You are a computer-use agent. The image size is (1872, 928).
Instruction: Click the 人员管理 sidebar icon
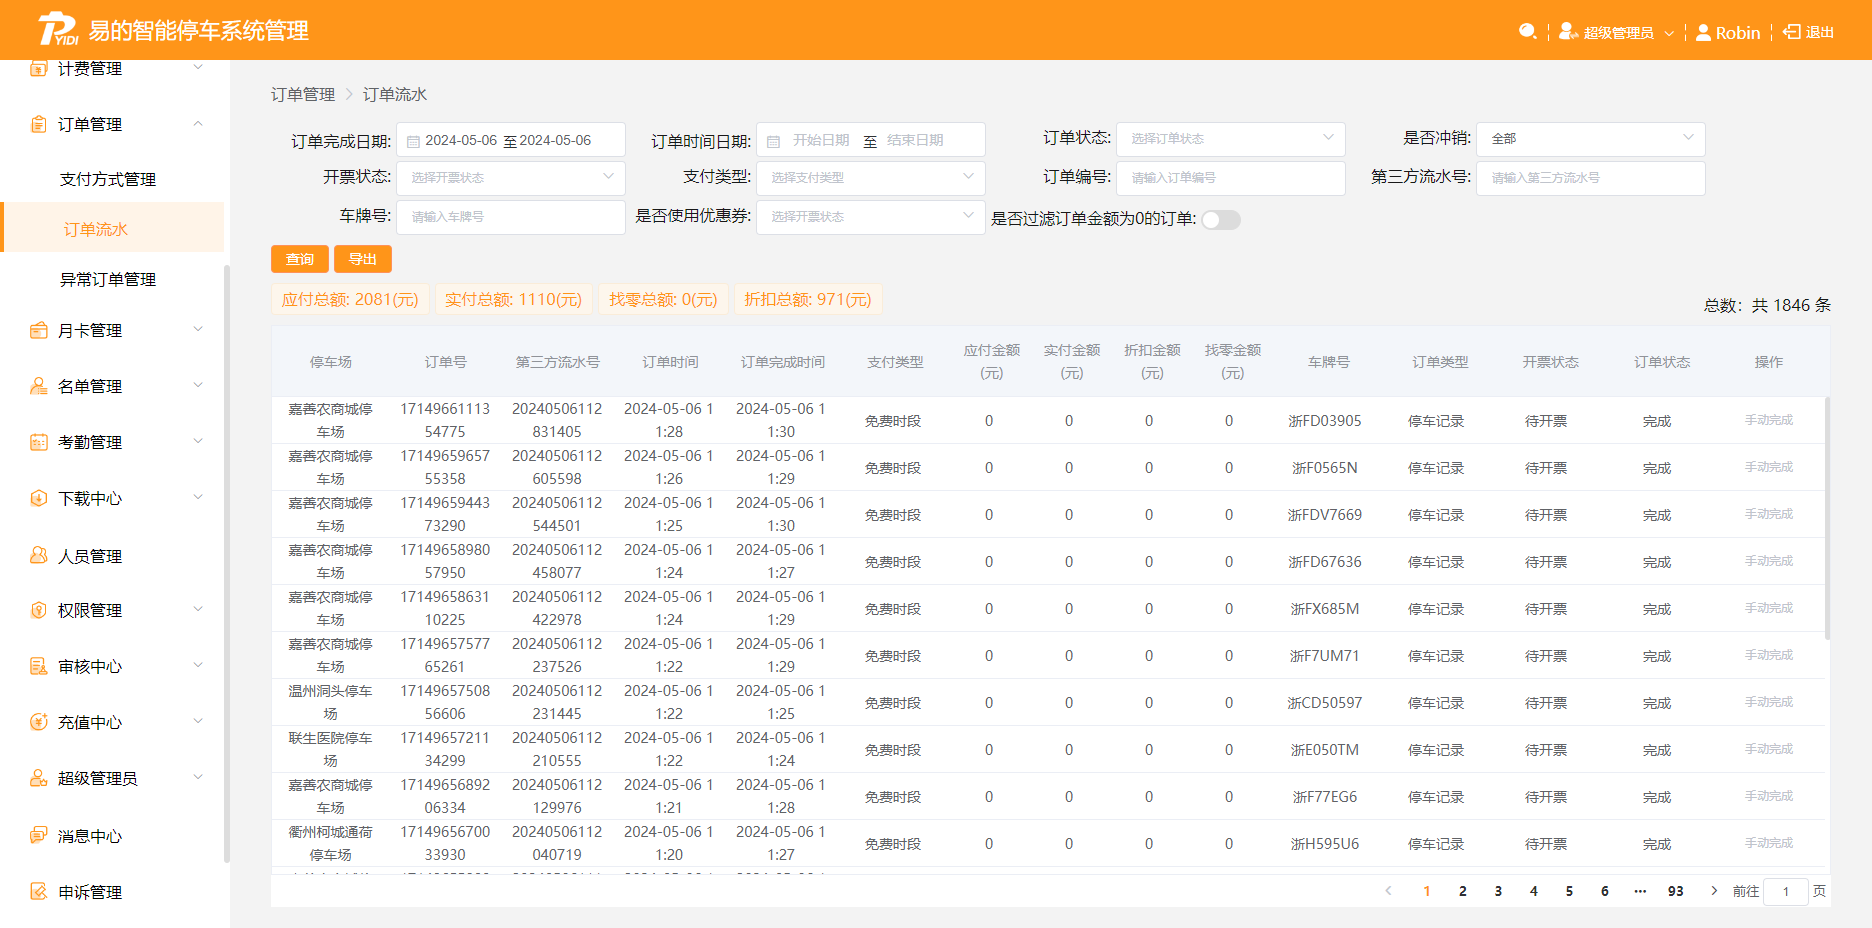(39, 555)
